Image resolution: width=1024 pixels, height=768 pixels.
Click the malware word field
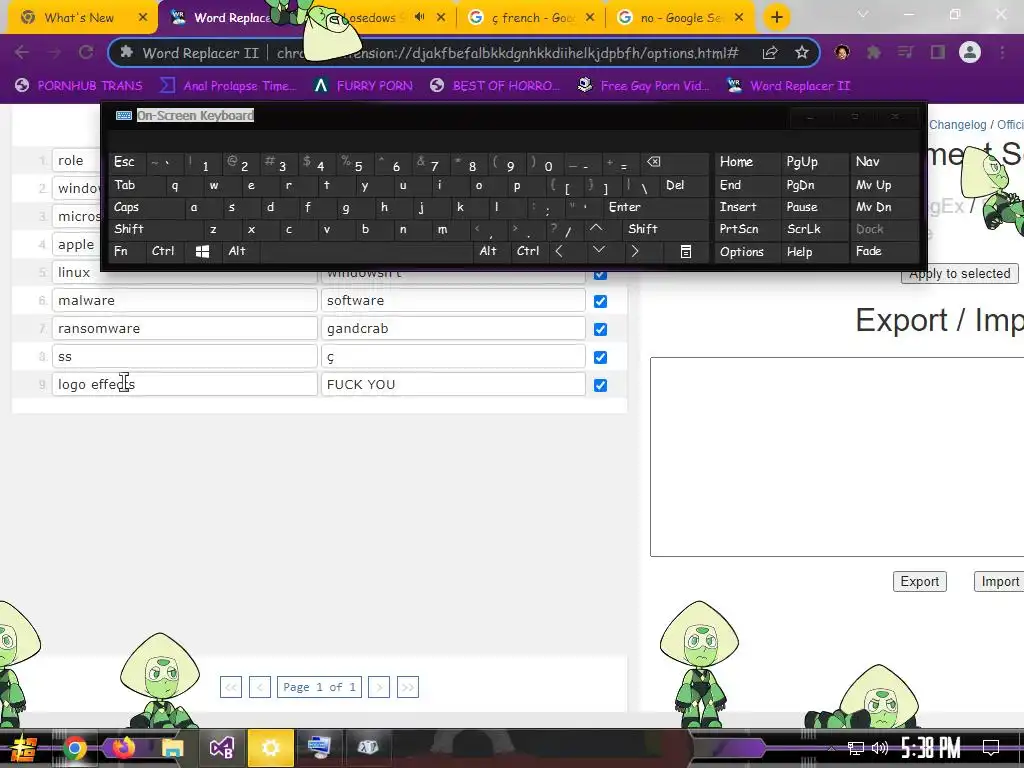click(185, 300)
